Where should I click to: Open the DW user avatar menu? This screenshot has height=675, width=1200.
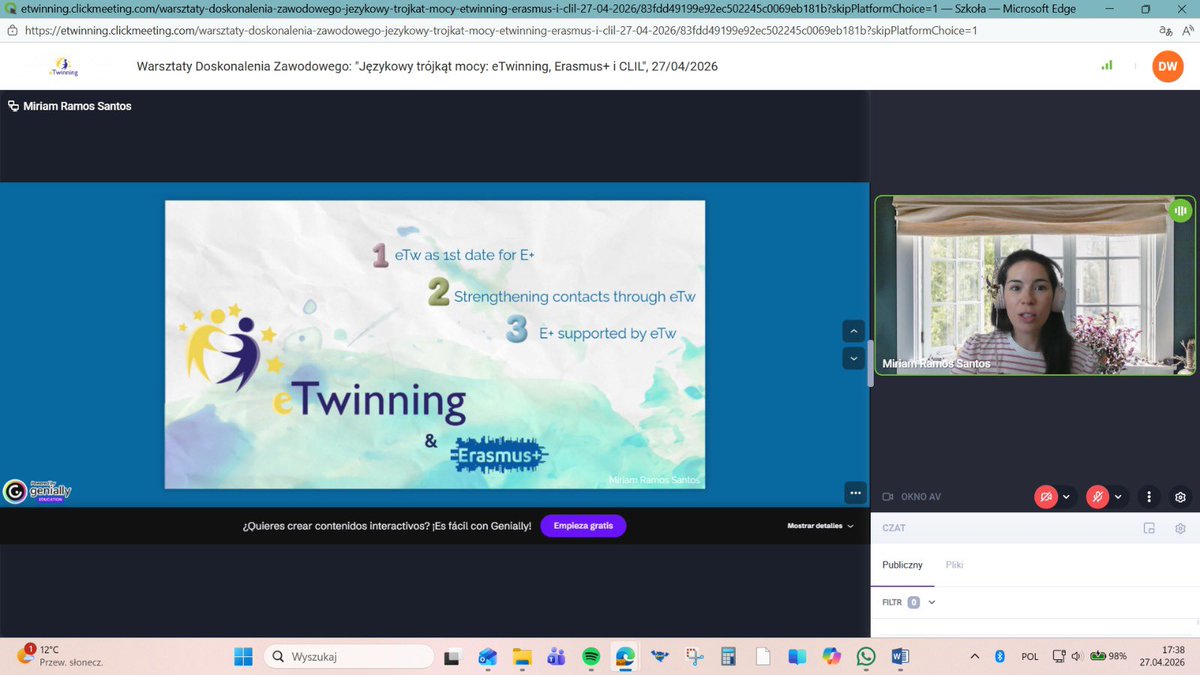coord(1167,66)
